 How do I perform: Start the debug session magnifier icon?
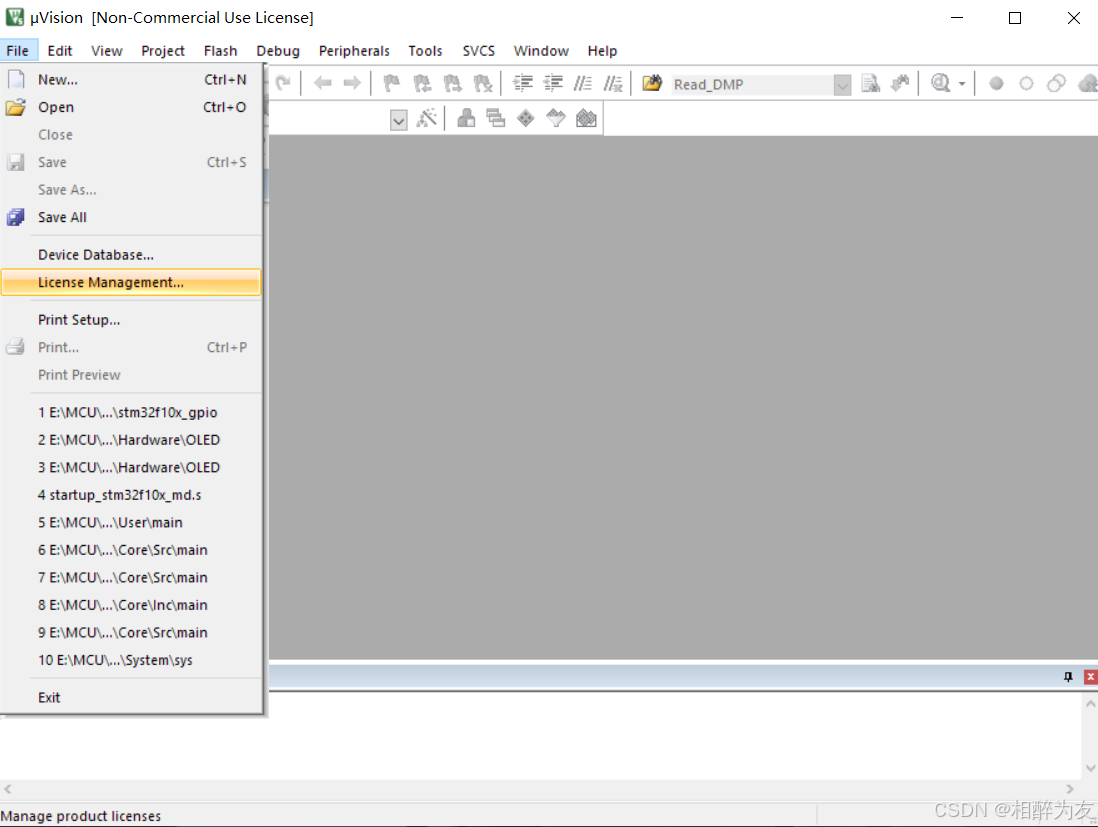click(940, 83)
